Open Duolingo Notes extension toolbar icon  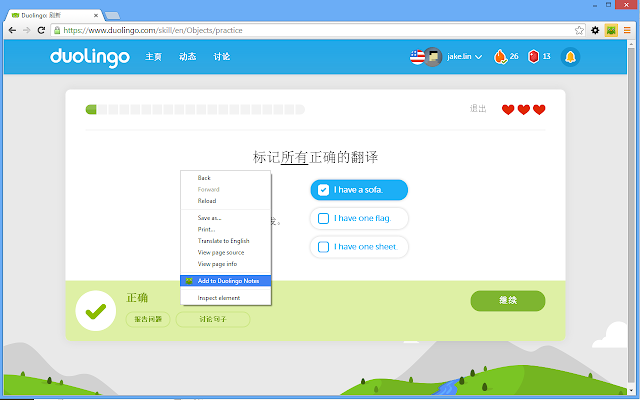pyautogui.click(x=611, y=30)
